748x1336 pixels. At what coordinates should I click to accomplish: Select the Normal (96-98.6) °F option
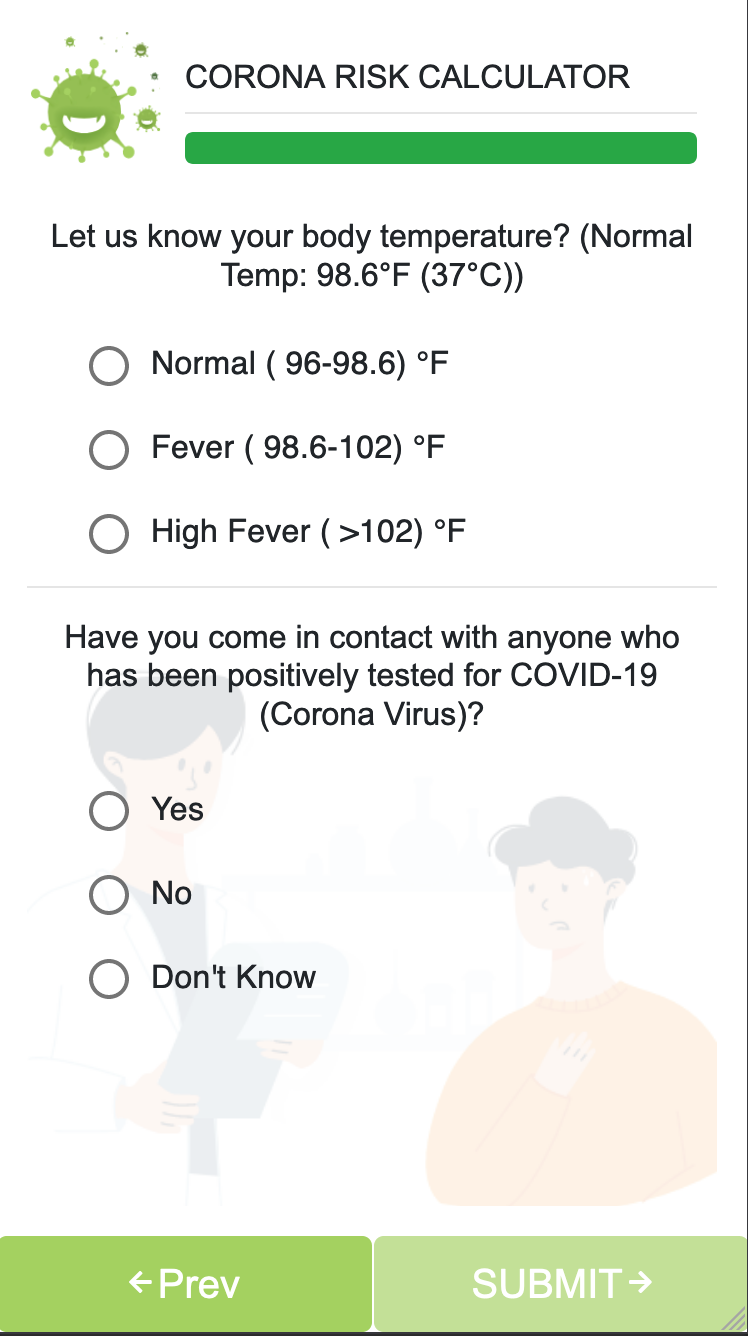[109, 365]
